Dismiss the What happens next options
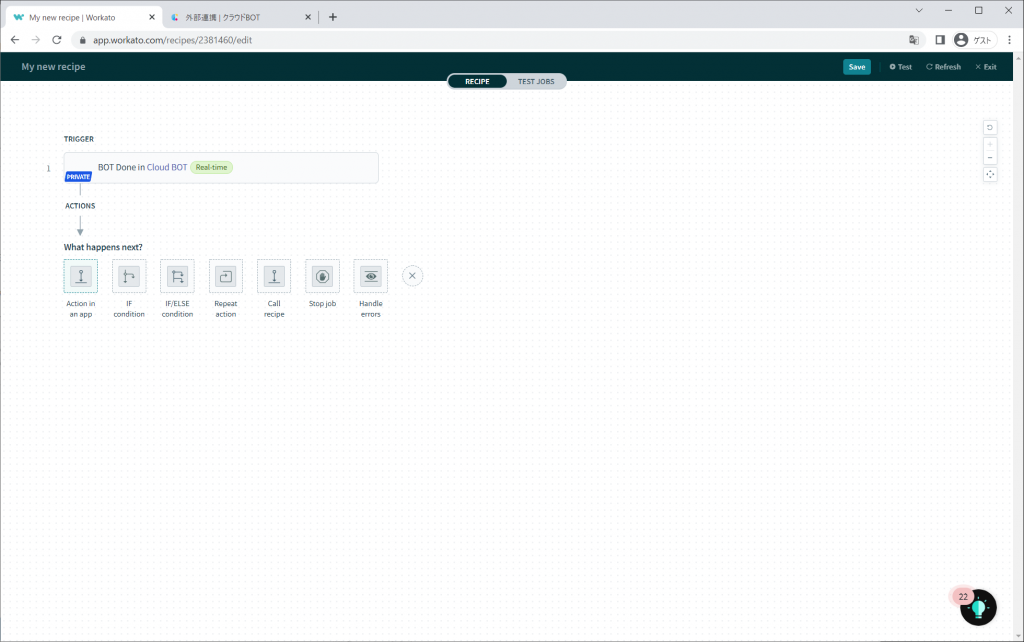 [x=412, y=276]
